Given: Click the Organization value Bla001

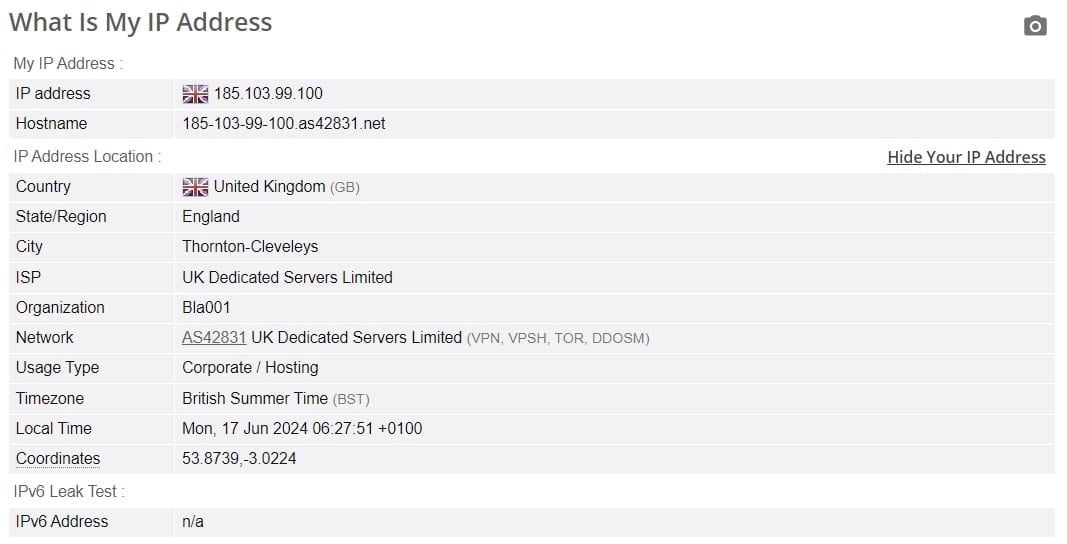Looking at the screenshot, I should (206, 308).
